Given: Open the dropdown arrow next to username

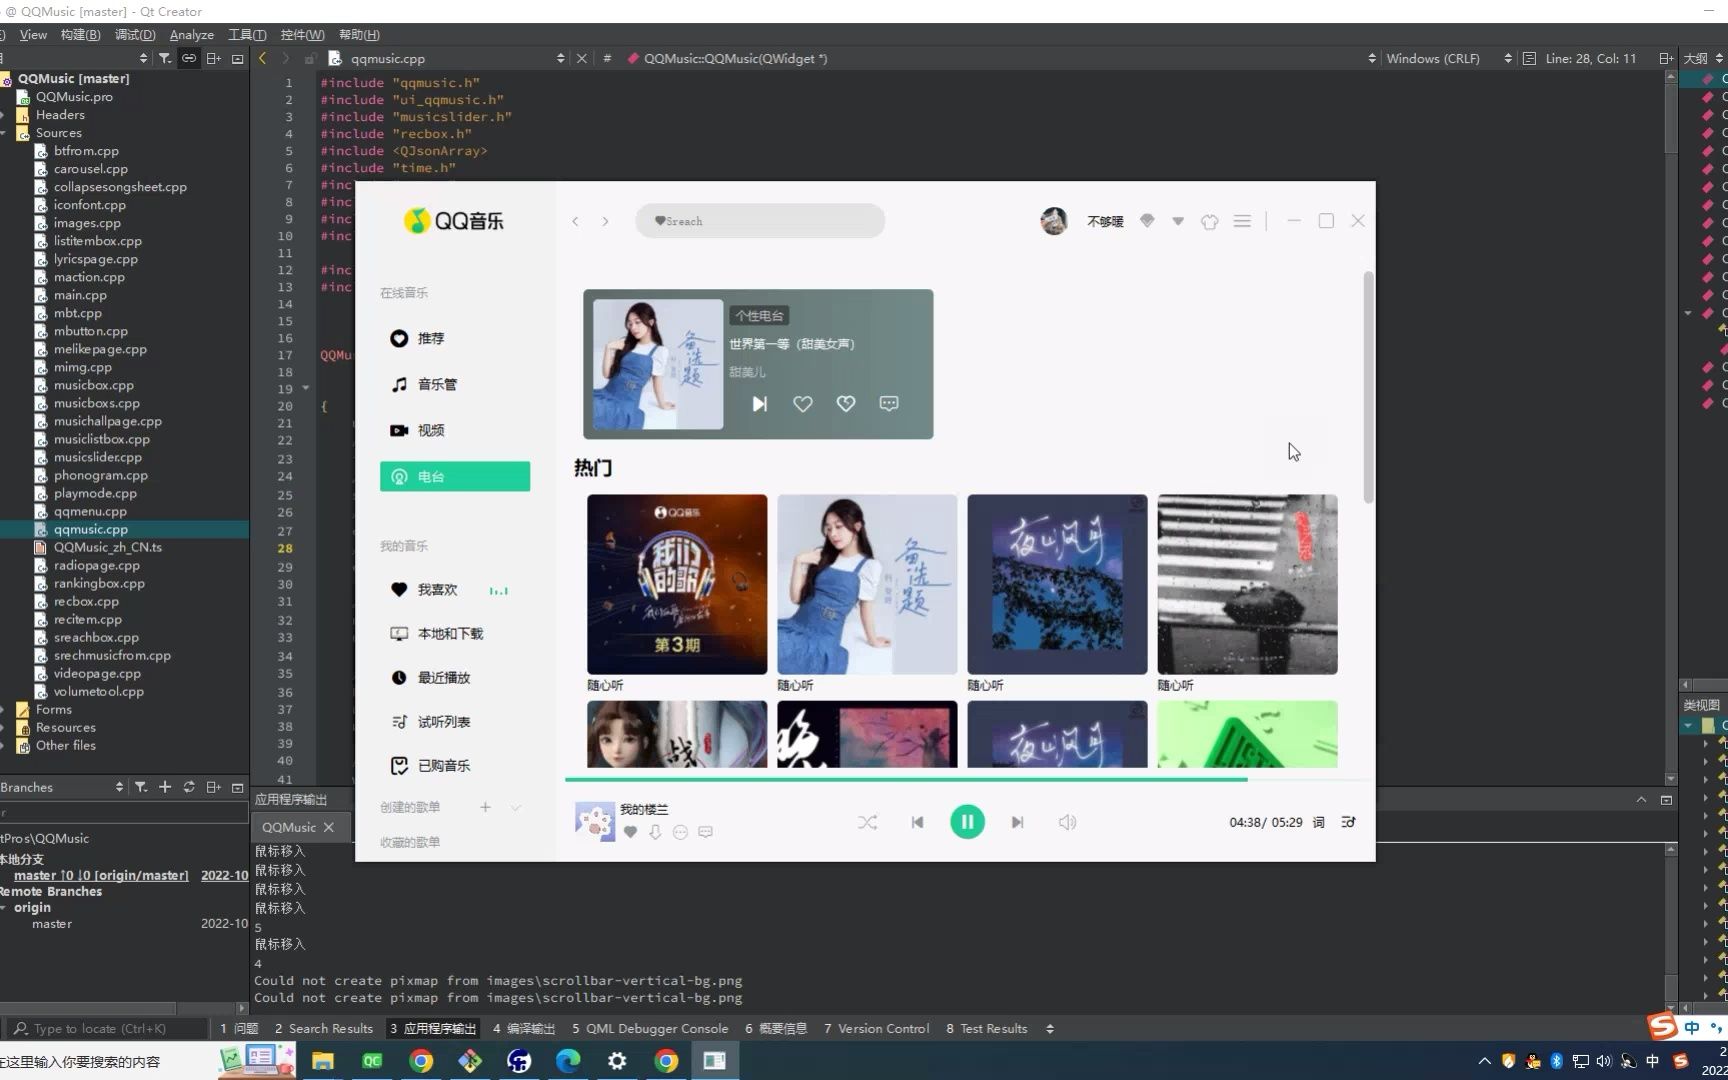Looking at the screenshot, I should click(1178, 221).
